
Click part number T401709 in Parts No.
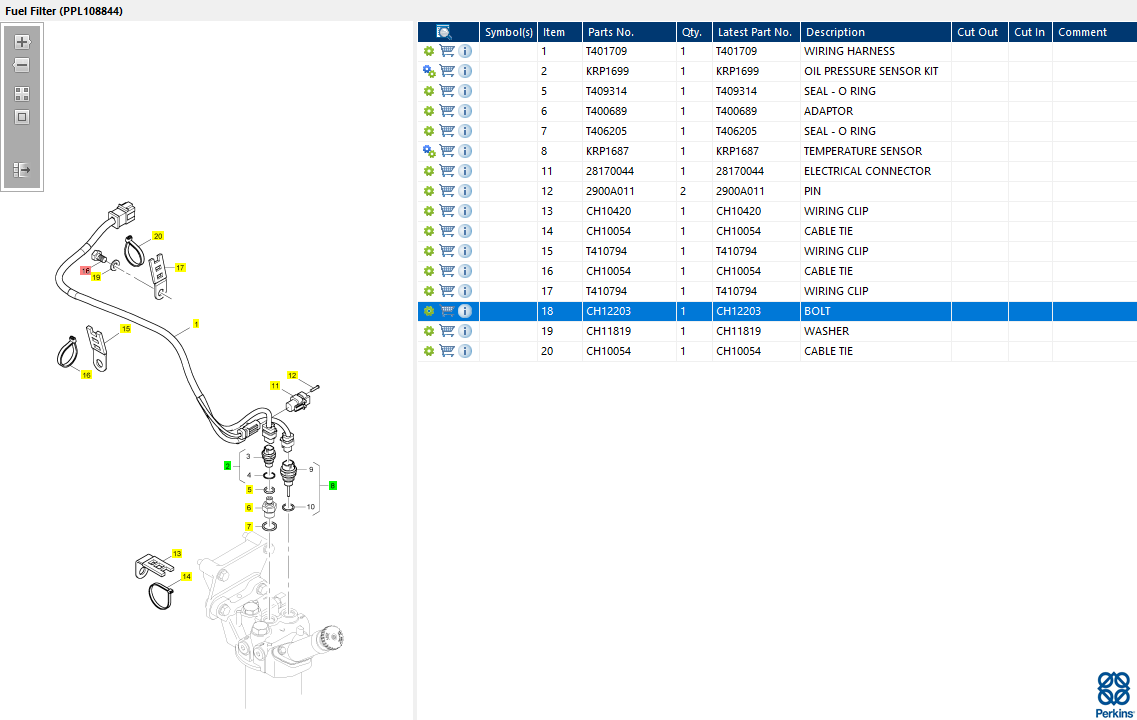click(x=606, y=51)
